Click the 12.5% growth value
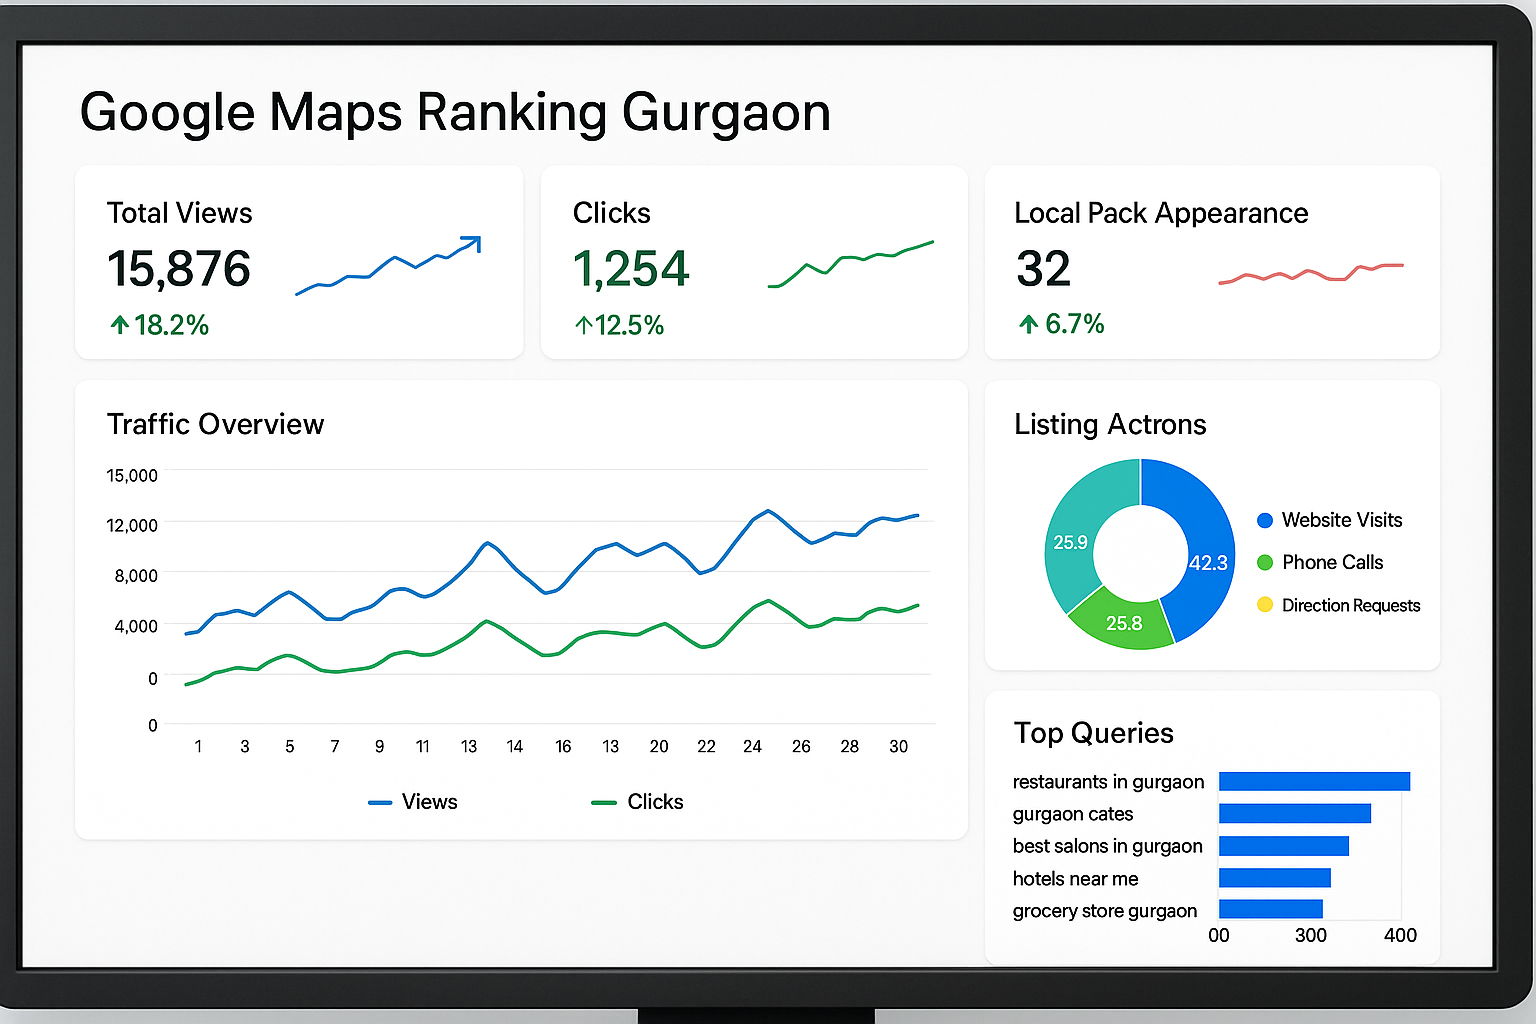Screen dimensions: 1536x1024 click(x=630, y=325)
